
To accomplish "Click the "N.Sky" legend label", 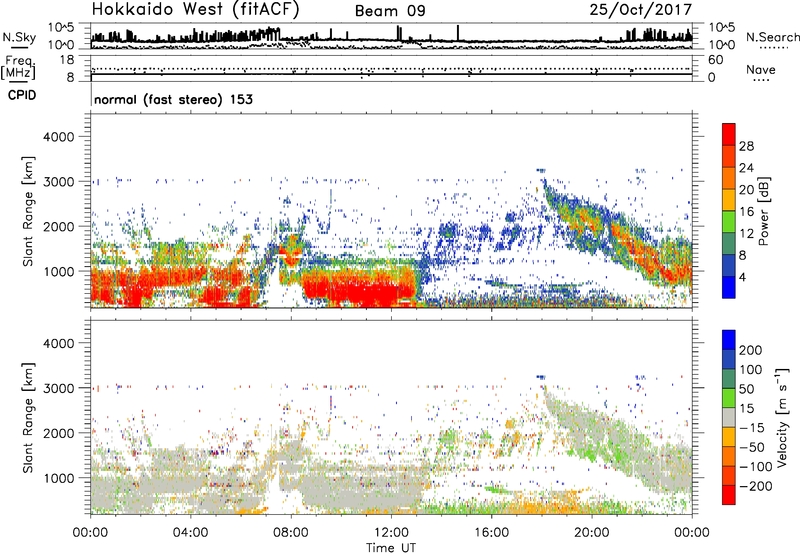I will [19, 37].
